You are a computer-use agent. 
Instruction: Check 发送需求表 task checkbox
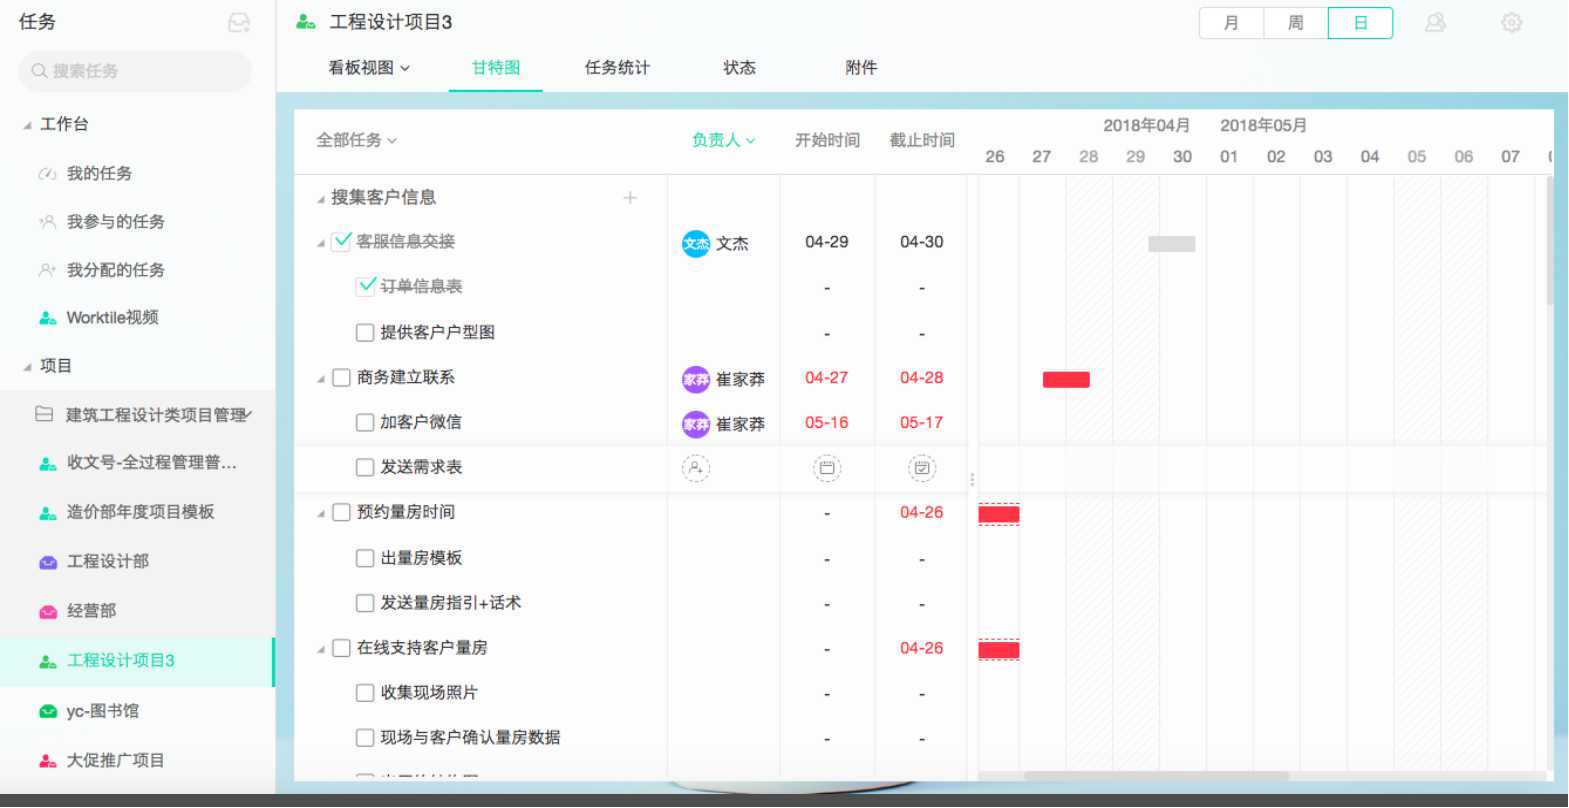365,467
